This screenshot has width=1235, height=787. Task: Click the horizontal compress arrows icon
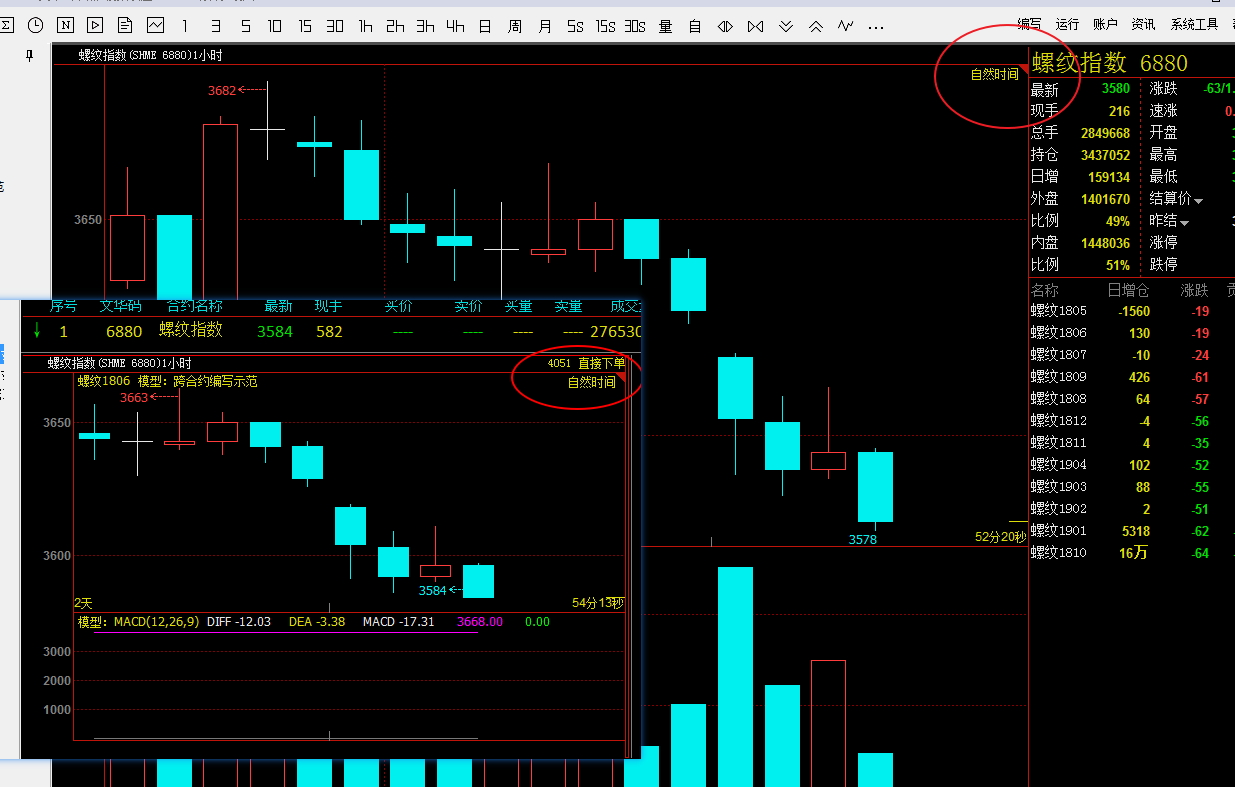(755, 25)
